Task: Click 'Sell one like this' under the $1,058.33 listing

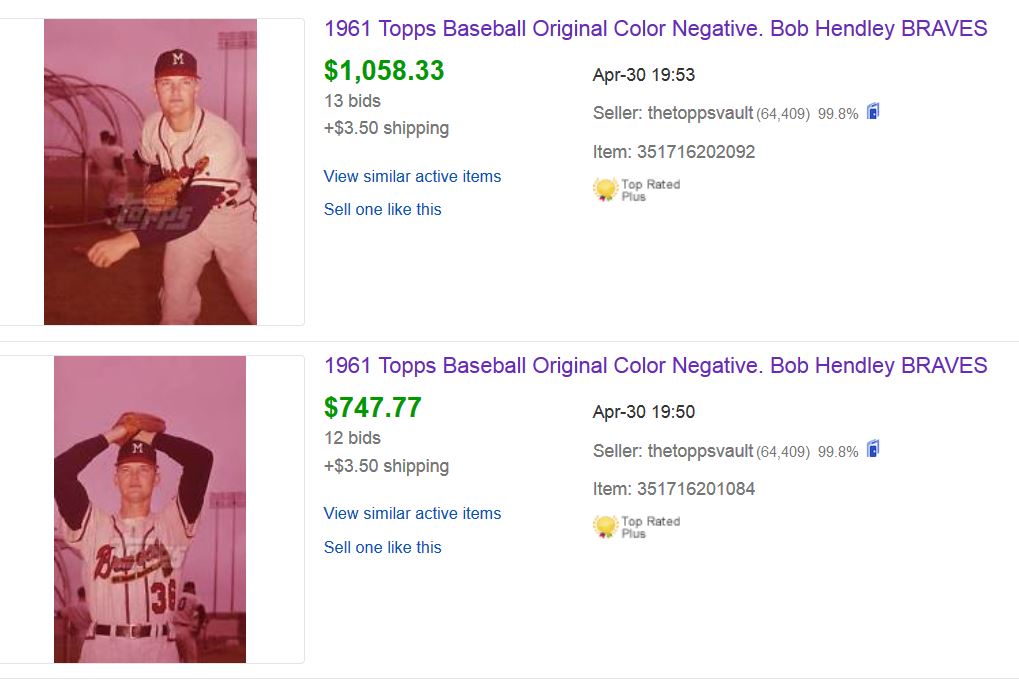Action: 382,209
